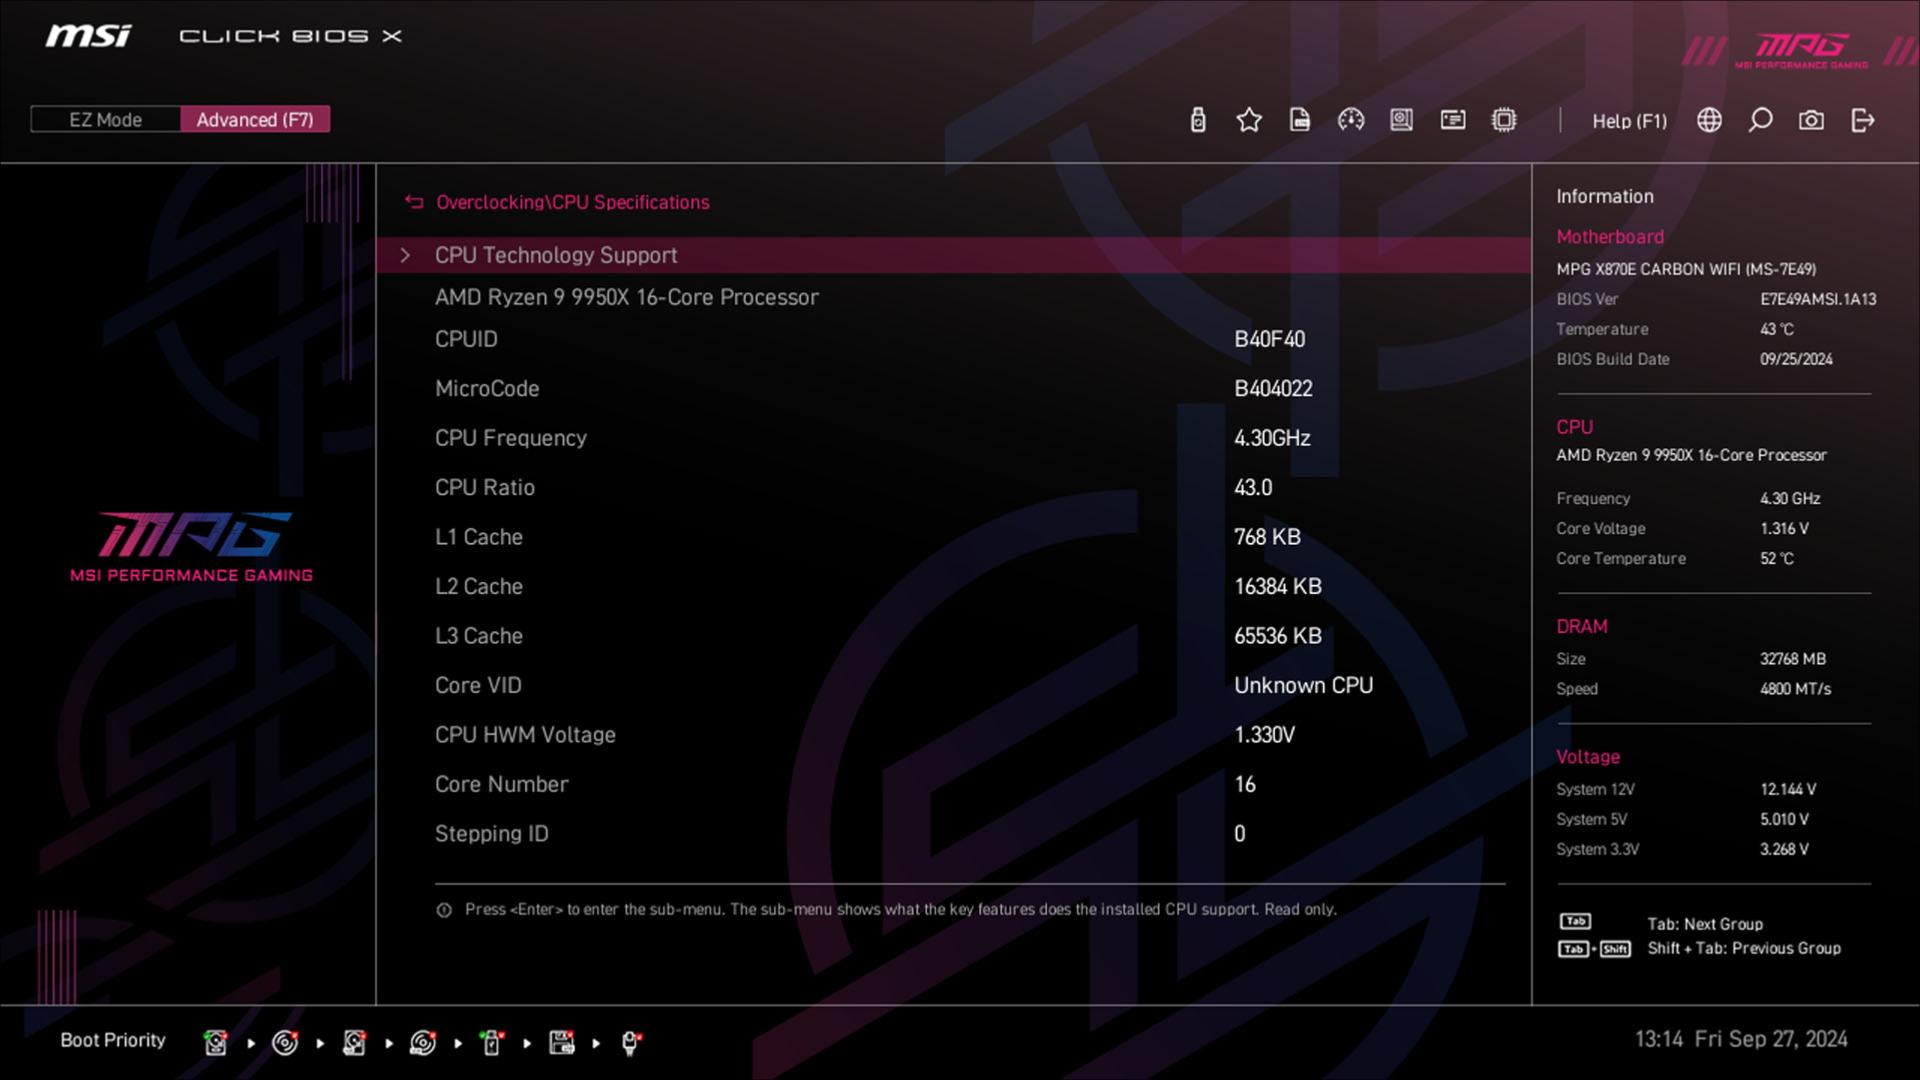Click the CPU heading in Information panel
This screenshot has width=1920, height=1080.
click(x=1574, y=427)
